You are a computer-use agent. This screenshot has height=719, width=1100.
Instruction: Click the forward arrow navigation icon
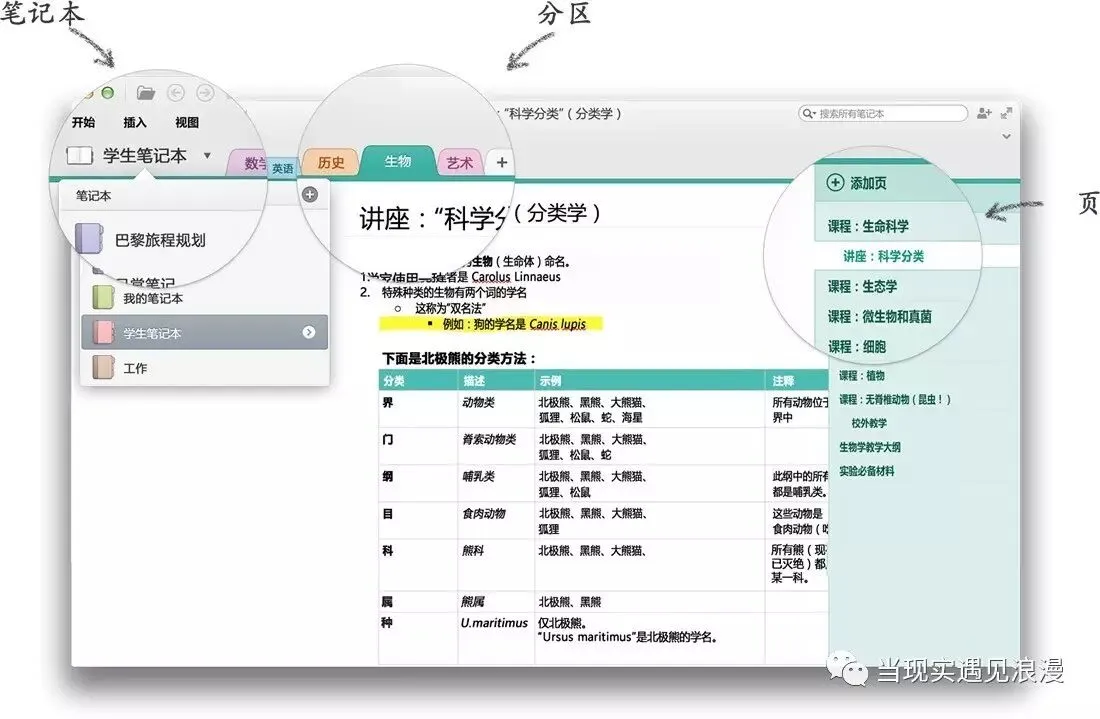[x=205, y=93]
